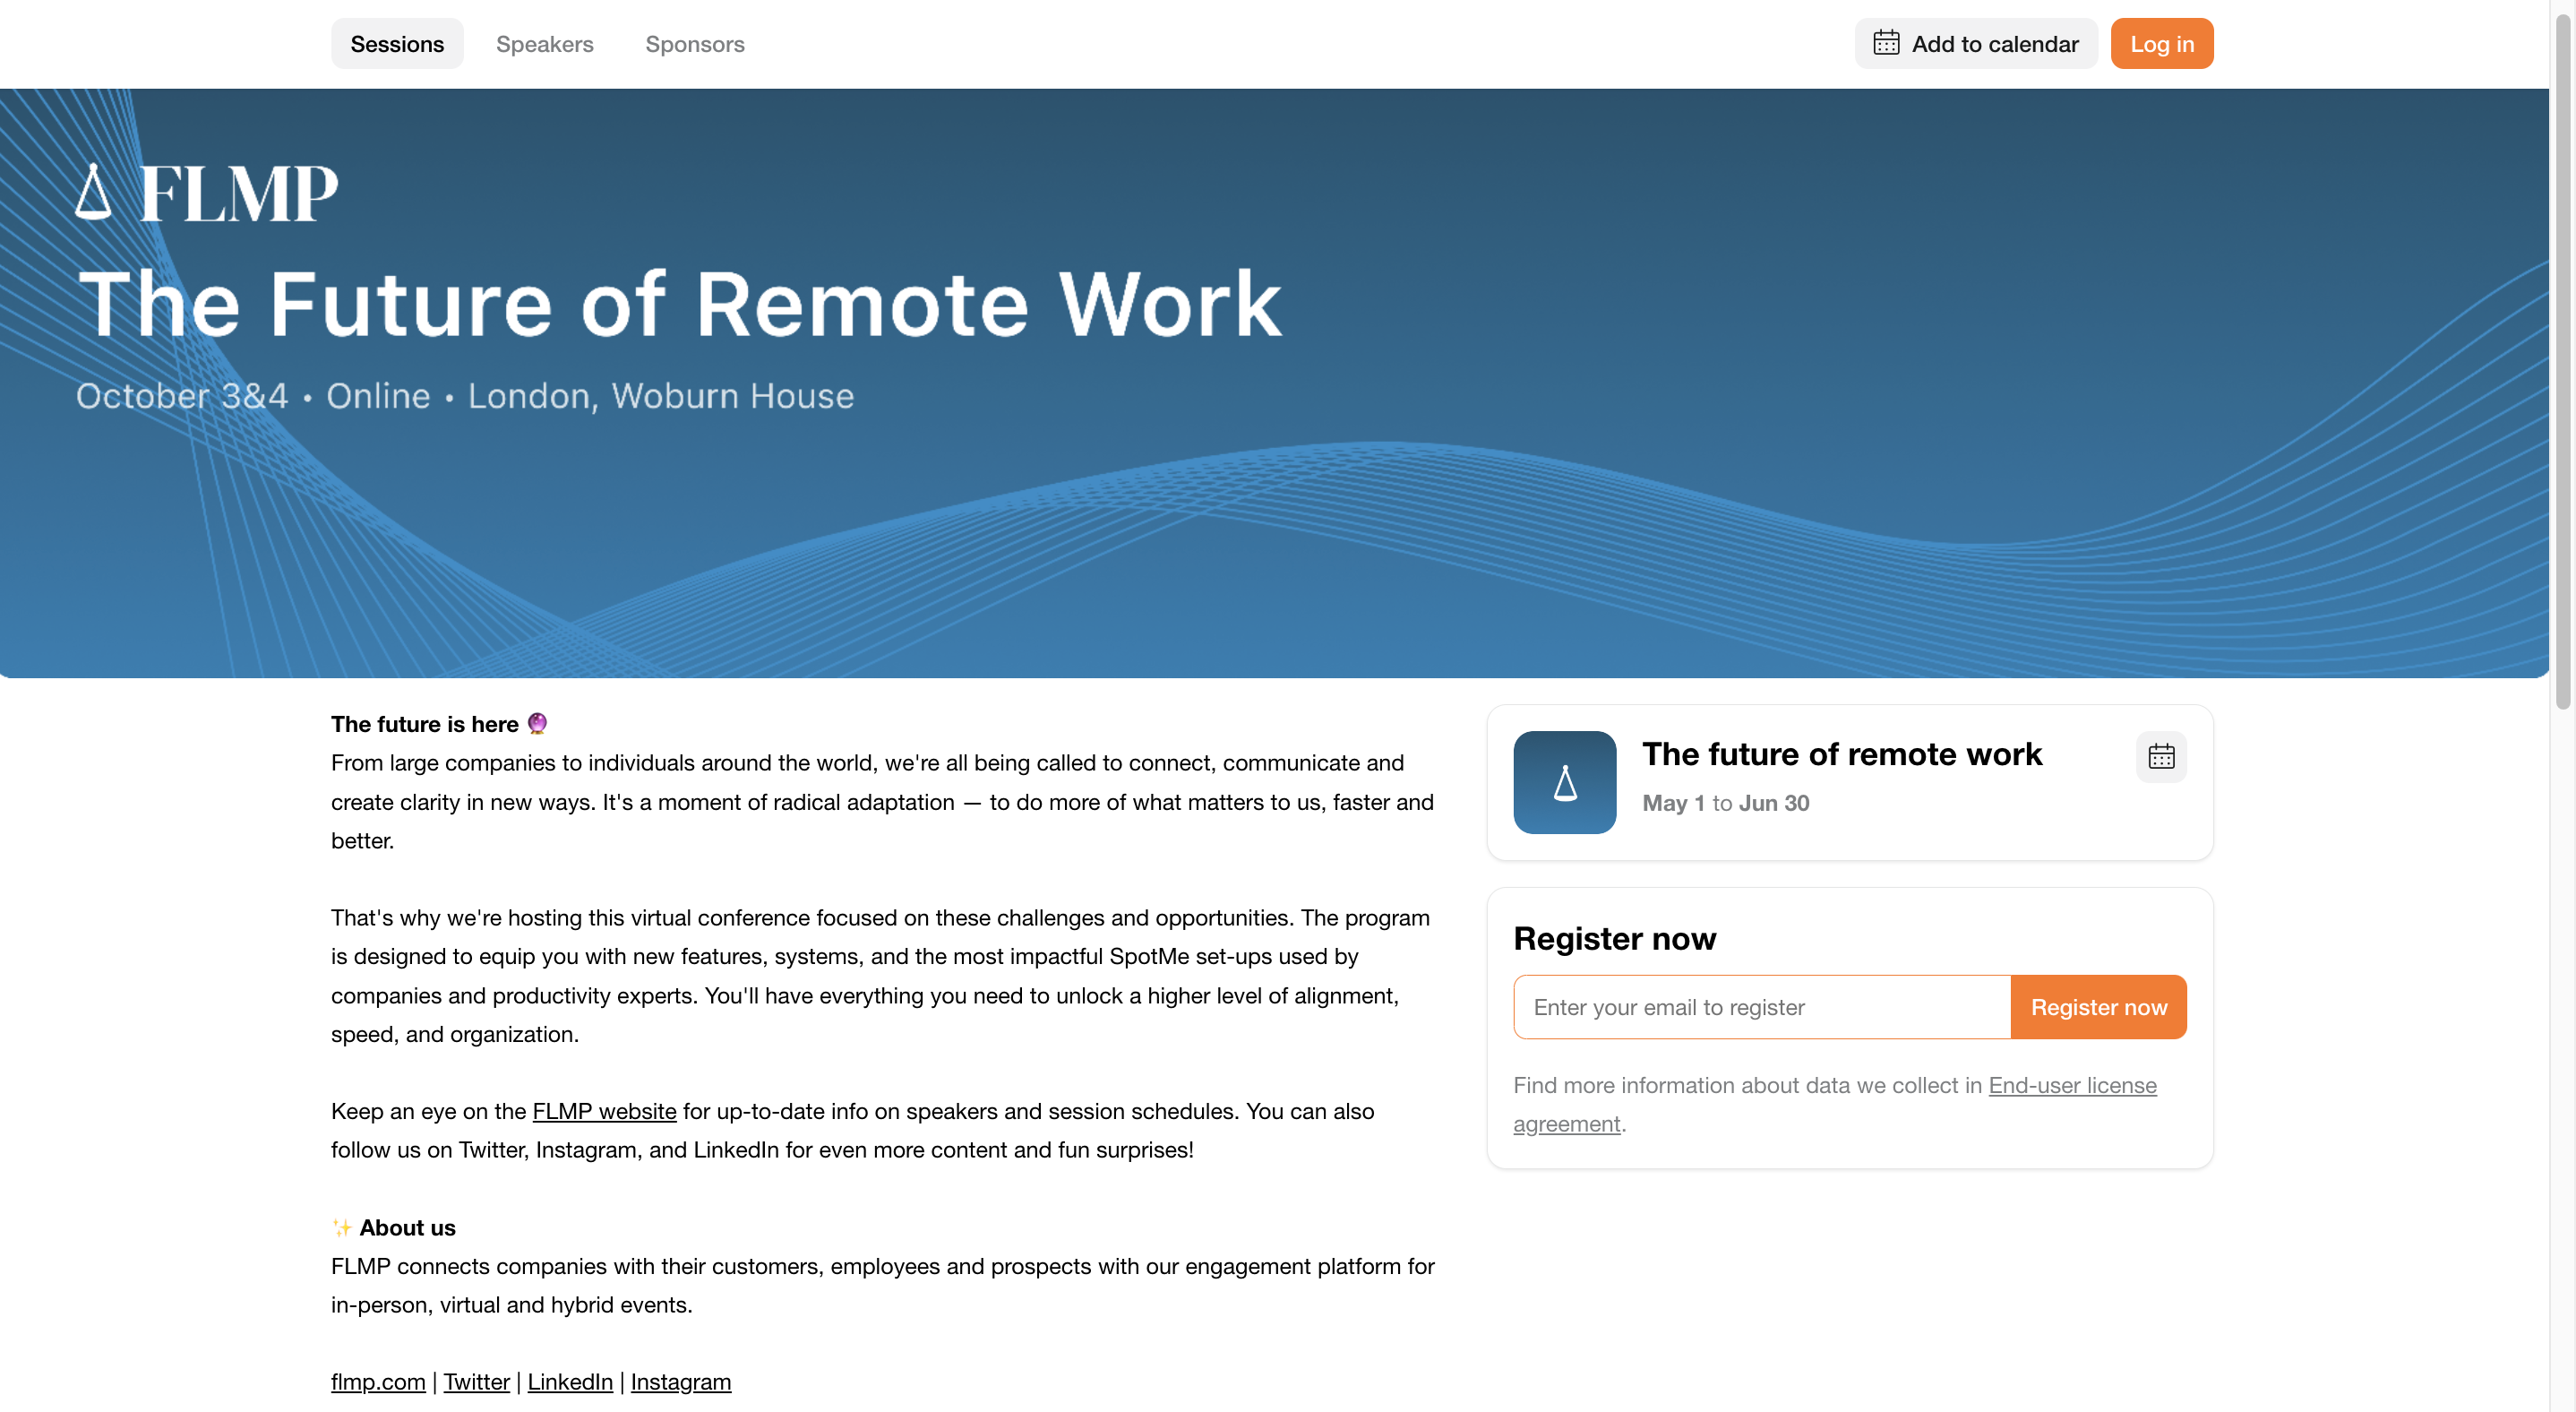Viewport: 2576px width, 1412px height.
Task: Click the "About us" heading
Action: pyautogui.click(x=407, y=1227)
